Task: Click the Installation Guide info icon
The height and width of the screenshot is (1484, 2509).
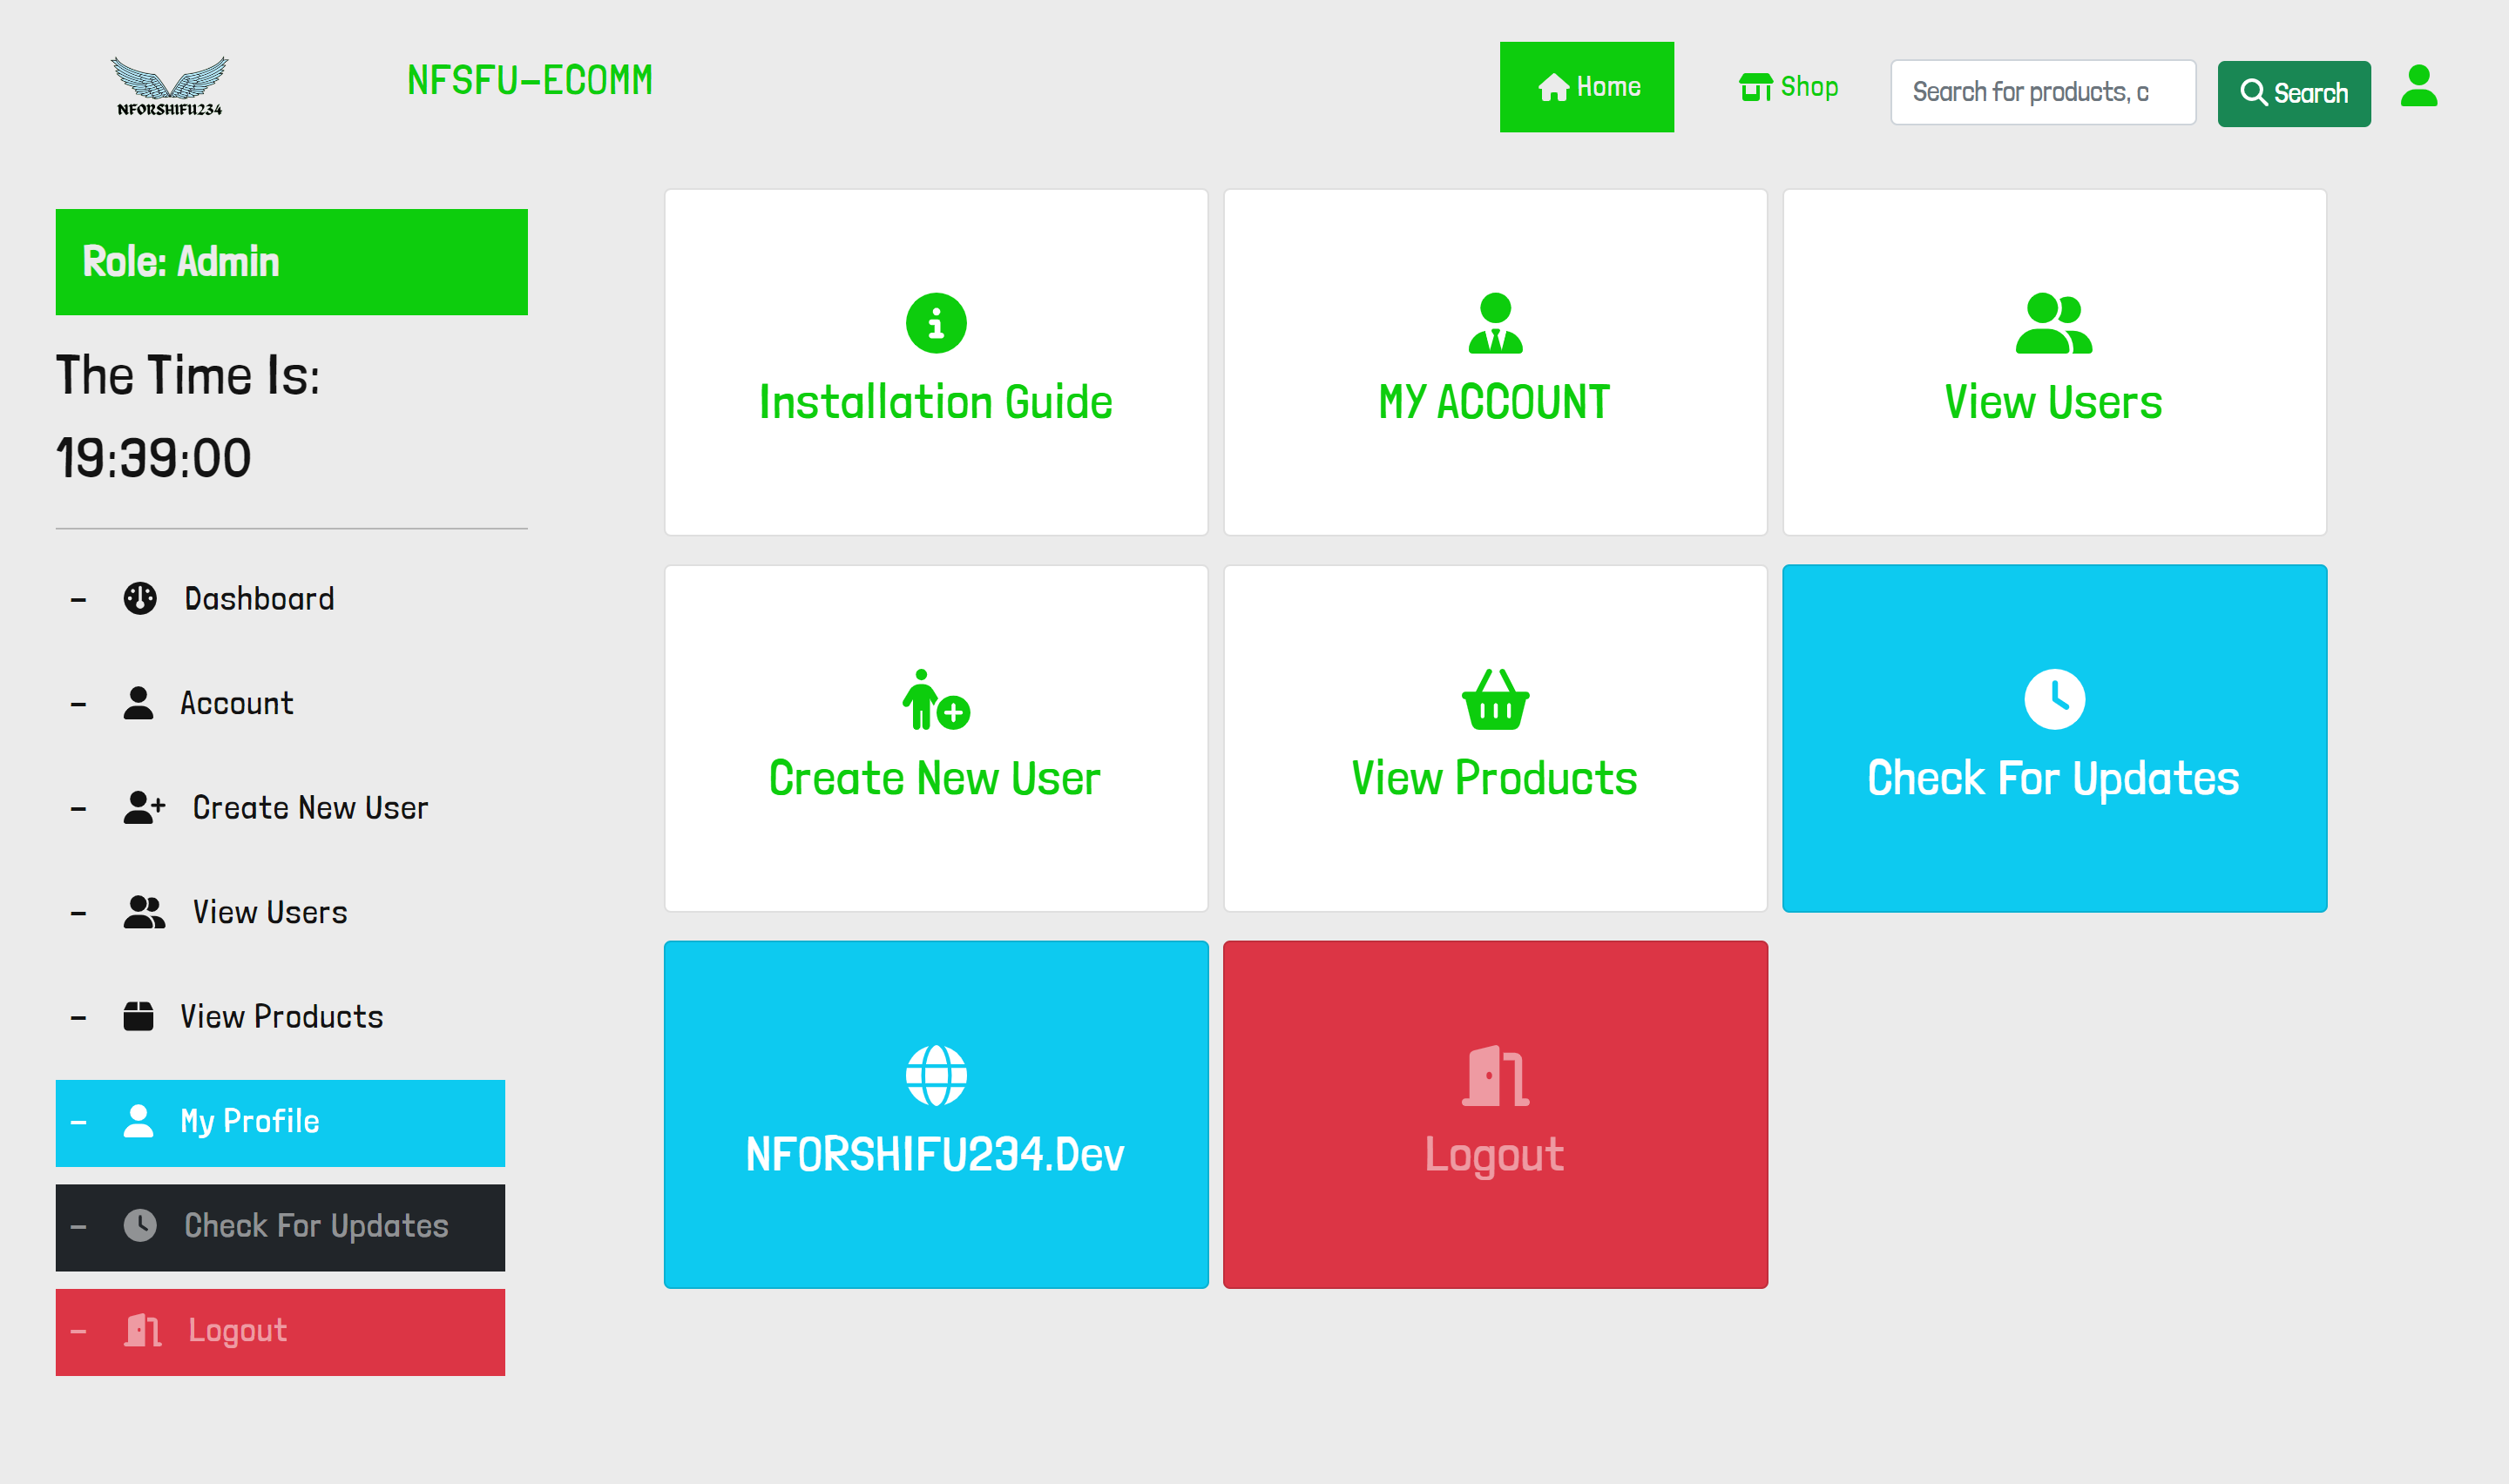Action: pos(935,323)
